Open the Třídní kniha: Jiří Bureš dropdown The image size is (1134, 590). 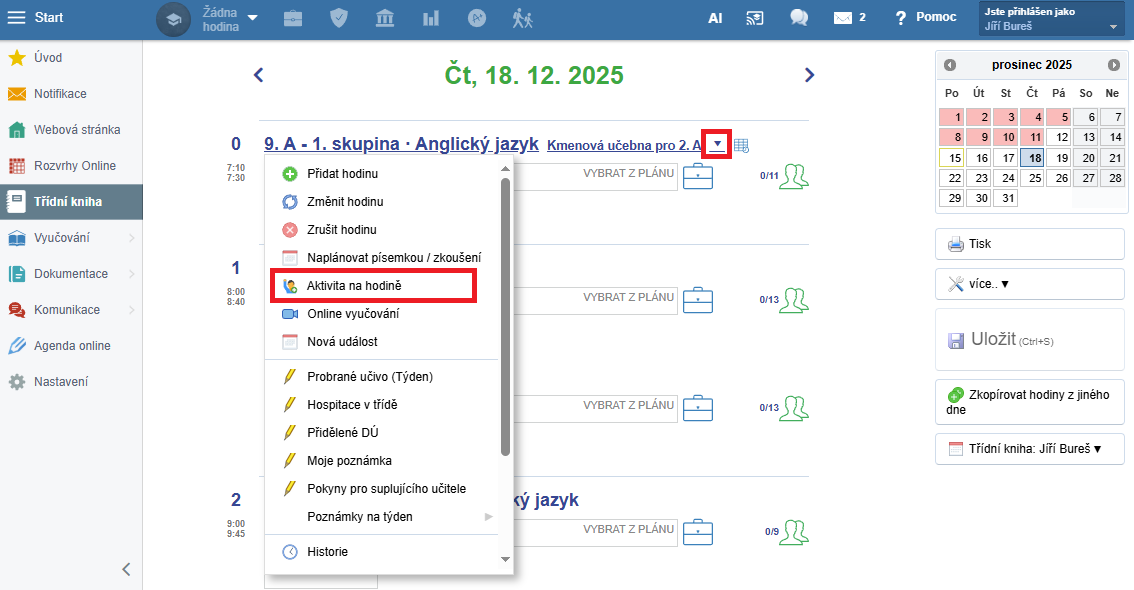1029,449
